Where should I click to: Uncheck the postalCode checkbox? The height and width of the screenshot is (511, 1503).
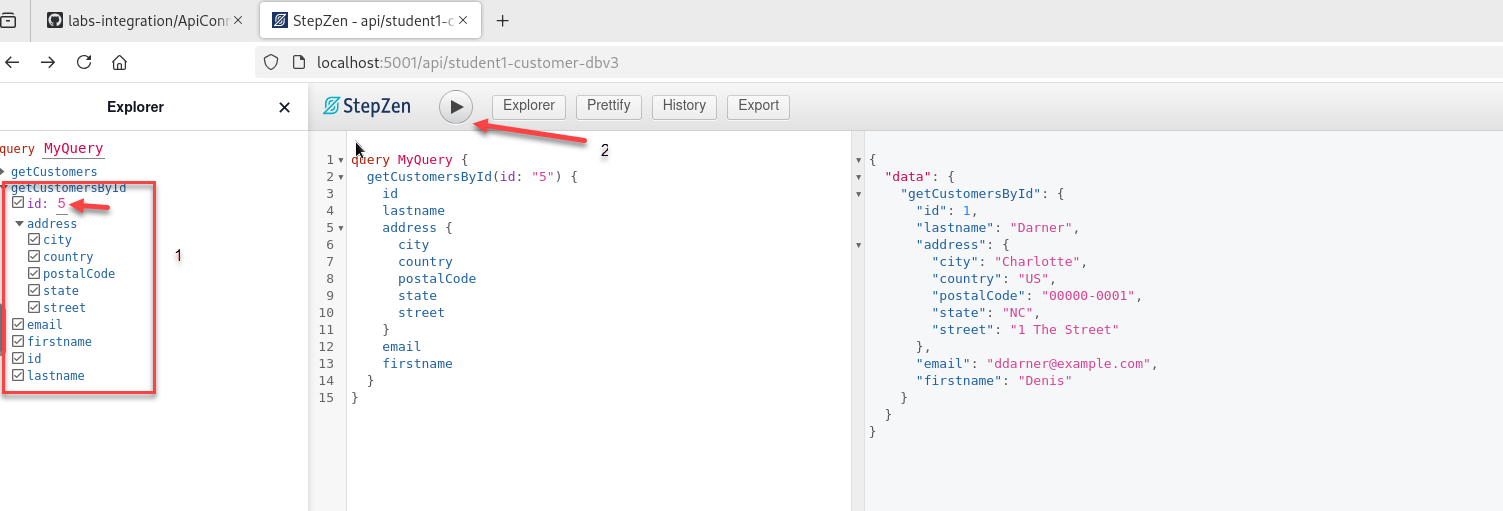[35, 274]
